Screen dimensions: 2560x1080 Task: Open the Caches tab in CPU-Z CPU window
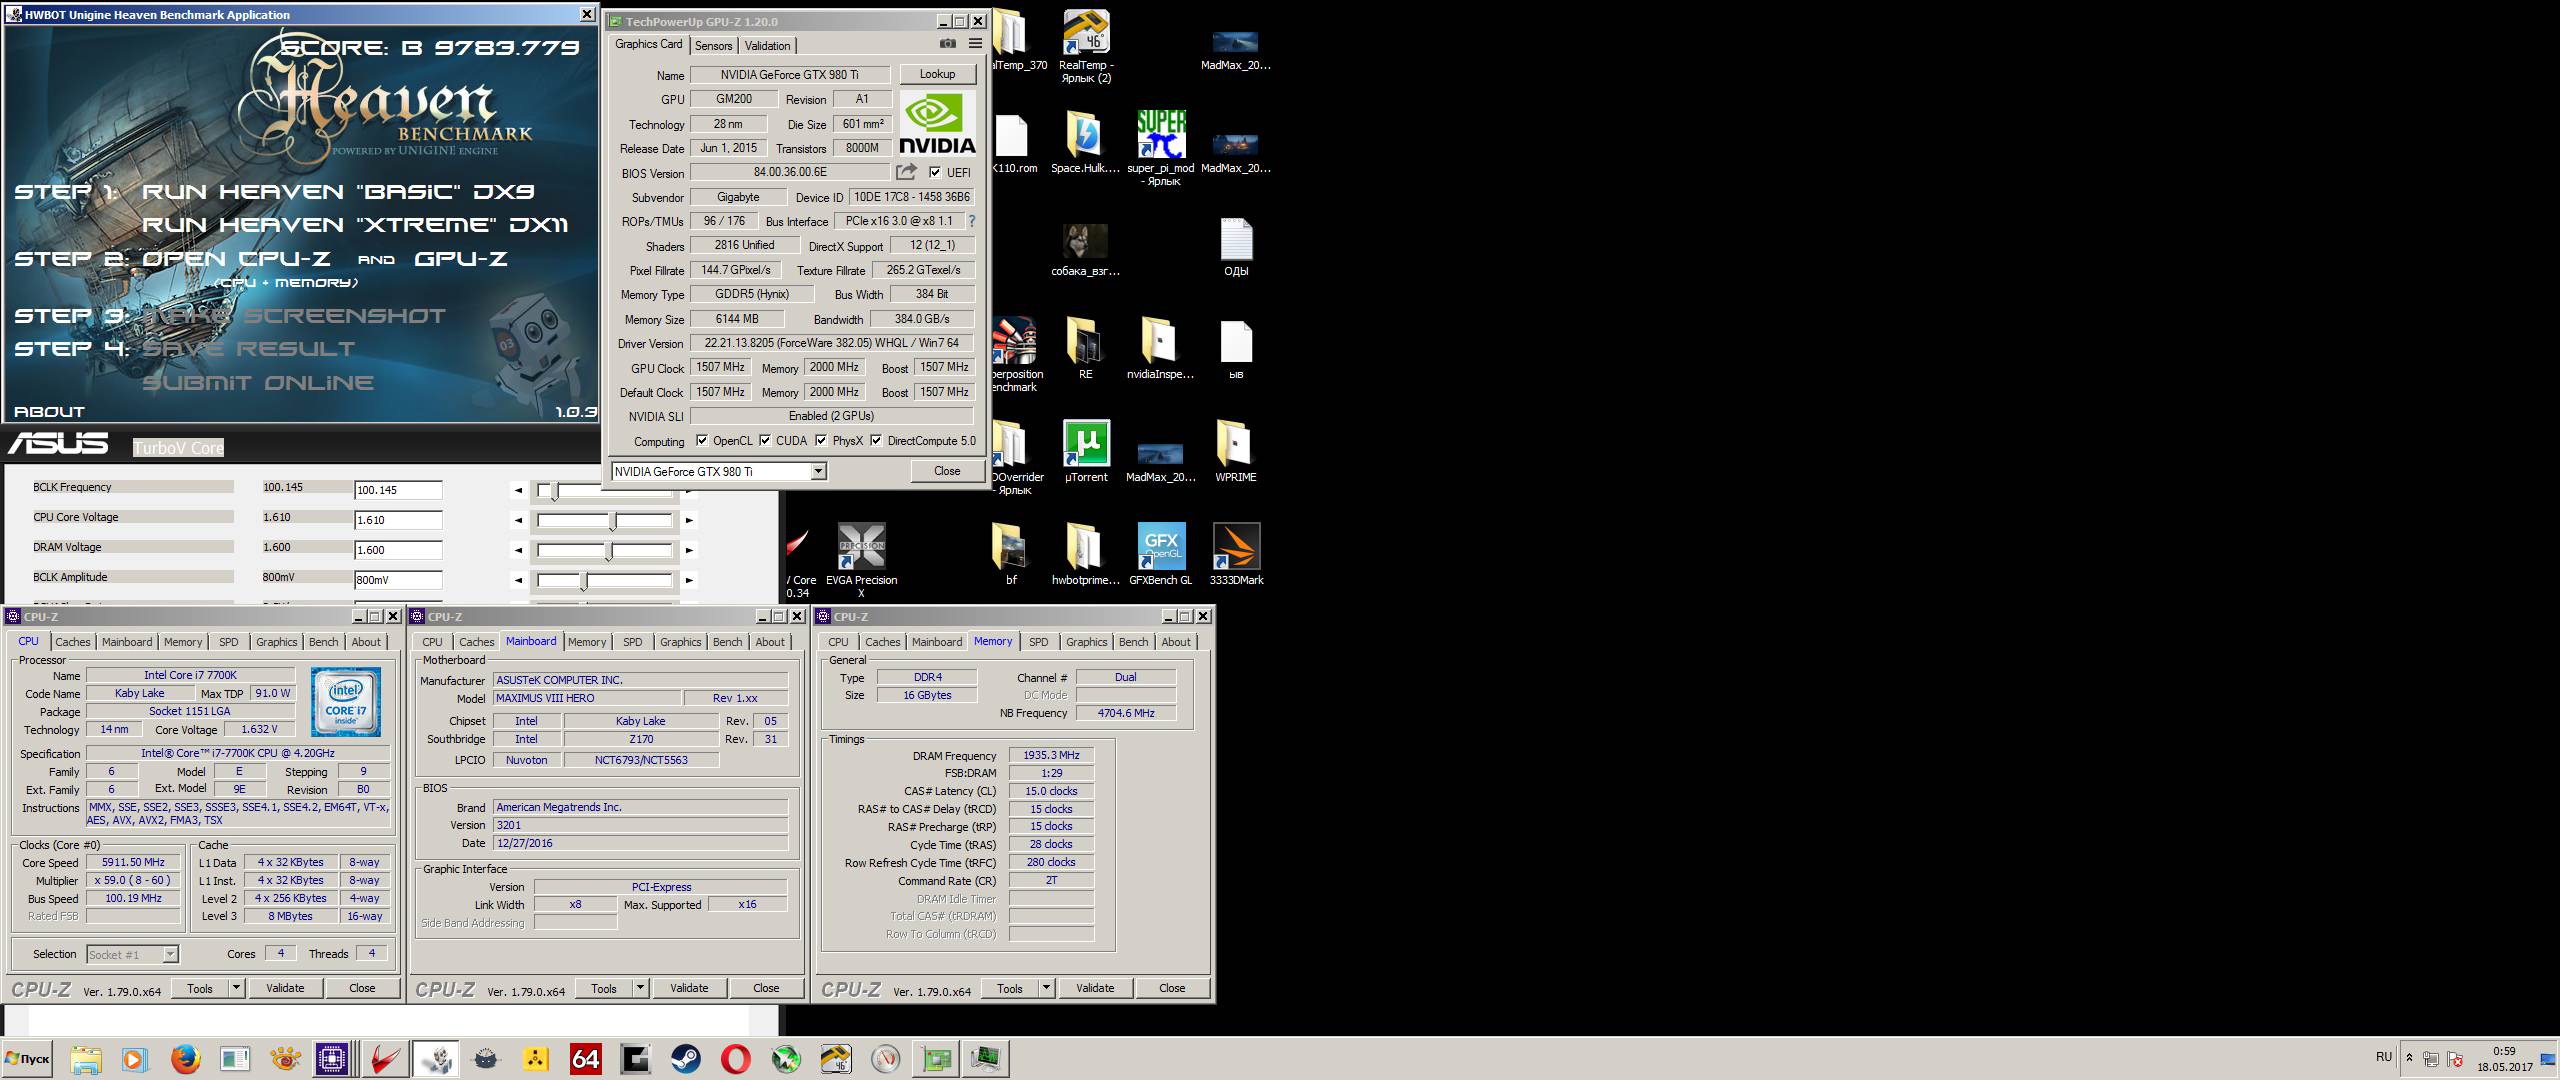point(72,642)
